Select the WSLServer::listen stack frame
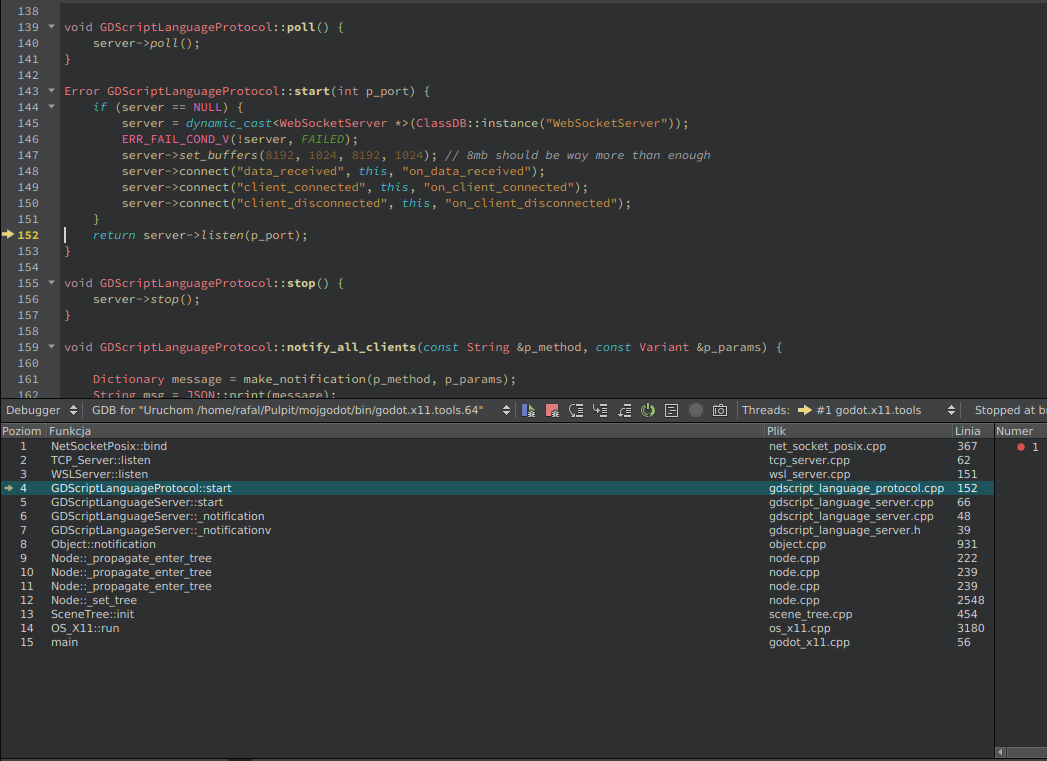 tap(497, 474)
